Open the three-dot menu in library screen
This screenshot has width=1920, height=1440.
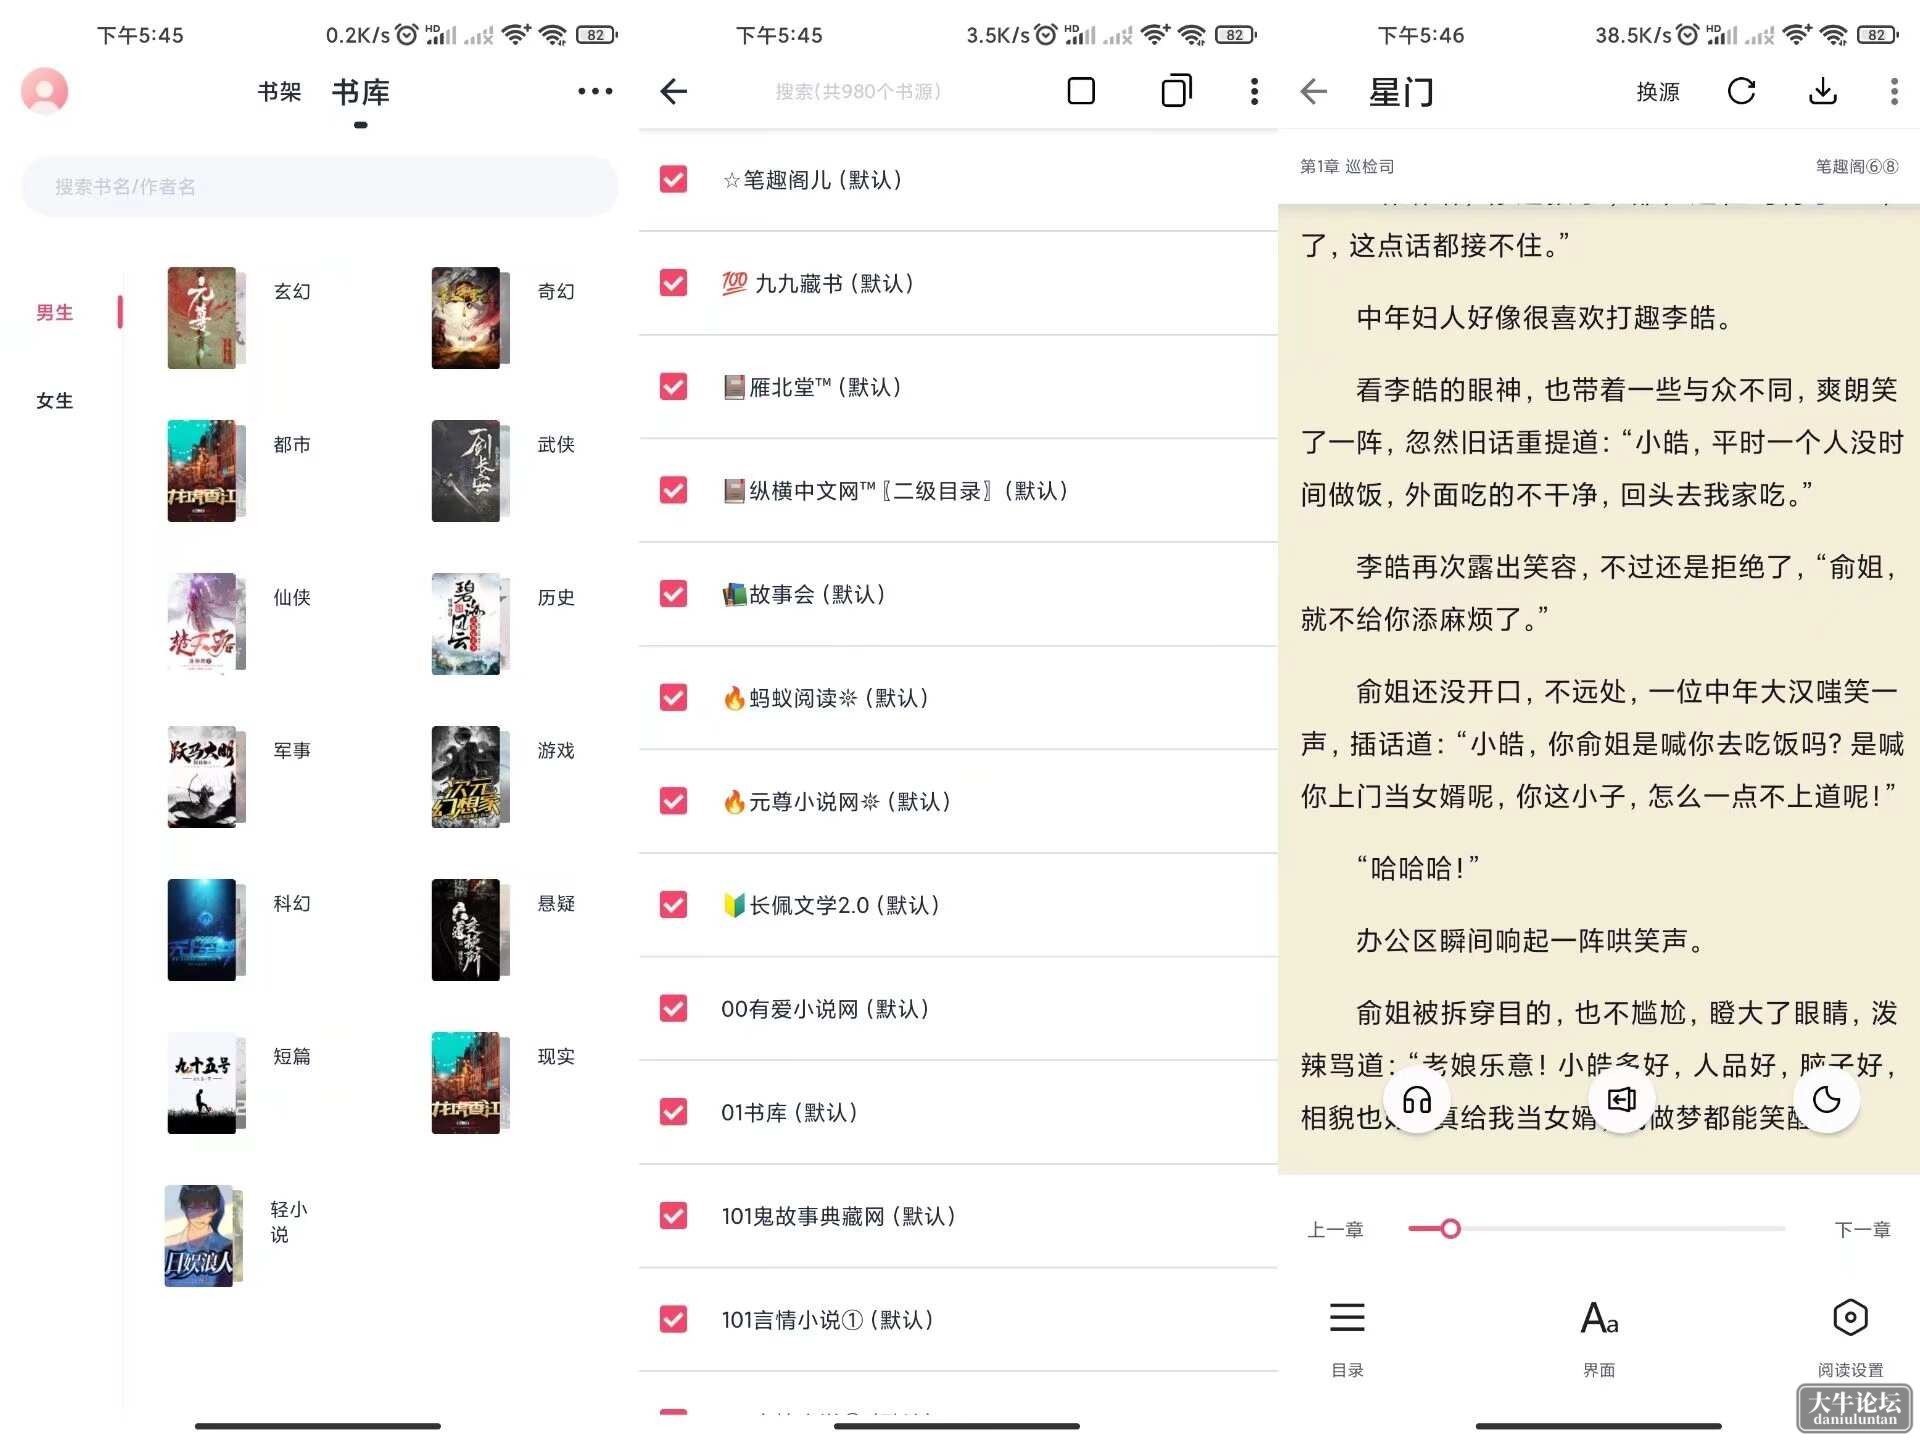(595, 91)
